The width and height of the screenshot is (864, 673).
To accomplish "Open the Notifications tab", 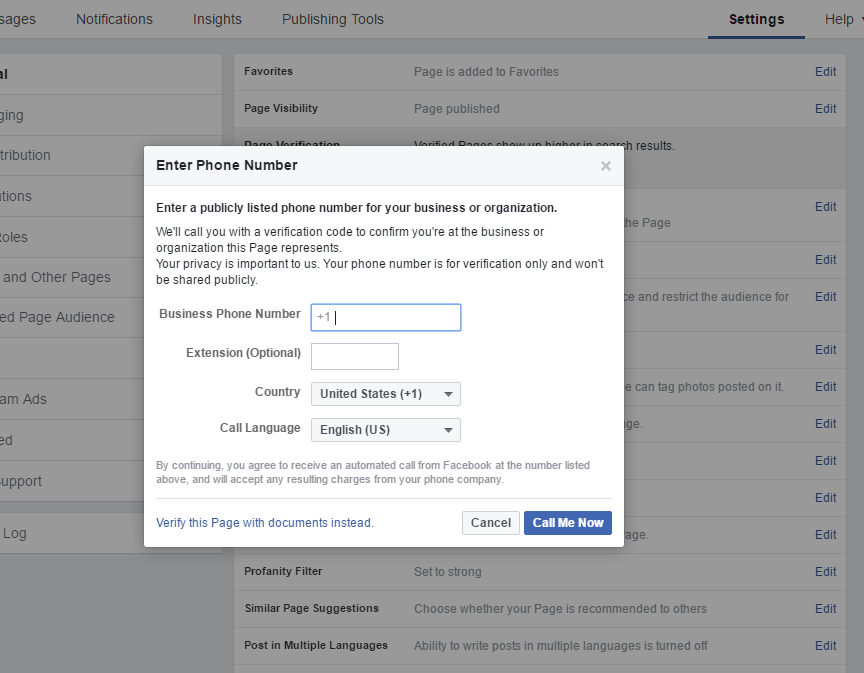I will pyautogui.click(x=114, y=19).
